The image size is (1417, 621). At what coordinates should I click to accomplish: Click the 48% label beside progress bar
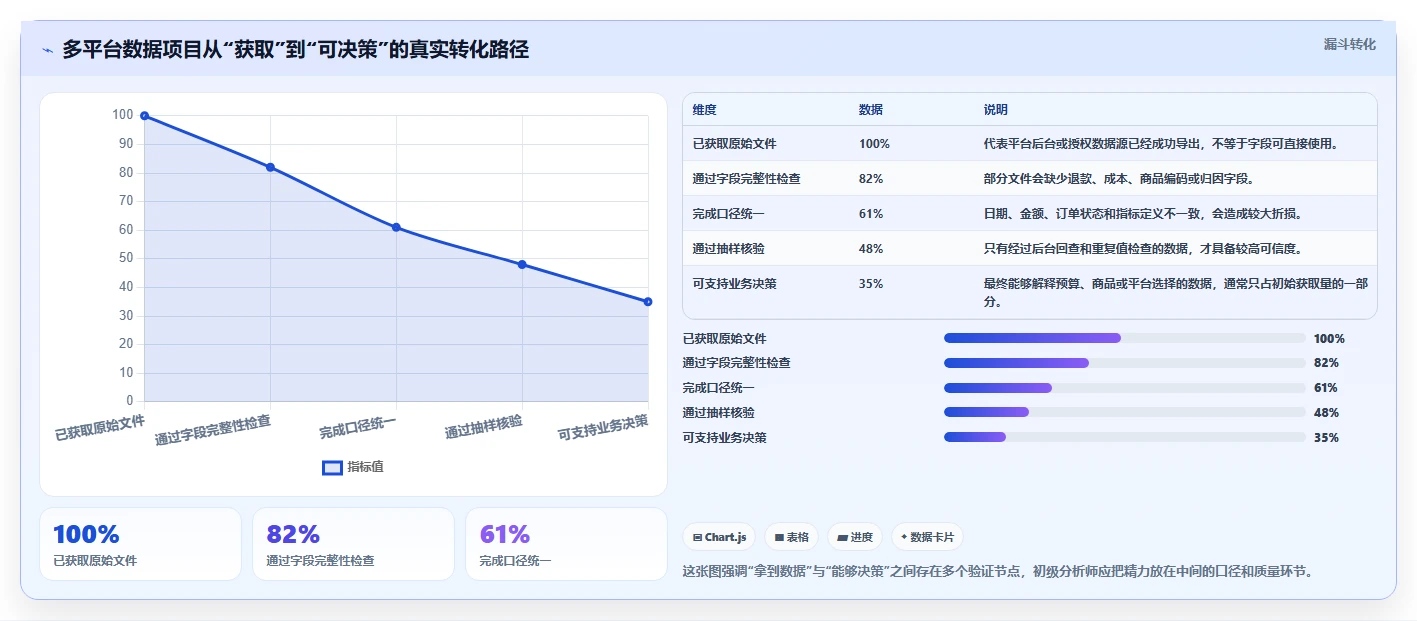tap(1326, 412)
